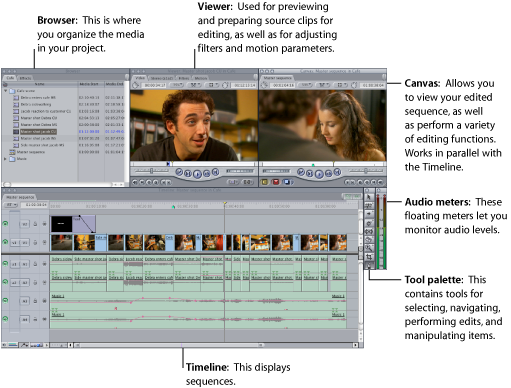511x388 pixels.
Task: Click the red Overwrite edit button in Canvas
Action: [276, 182]
